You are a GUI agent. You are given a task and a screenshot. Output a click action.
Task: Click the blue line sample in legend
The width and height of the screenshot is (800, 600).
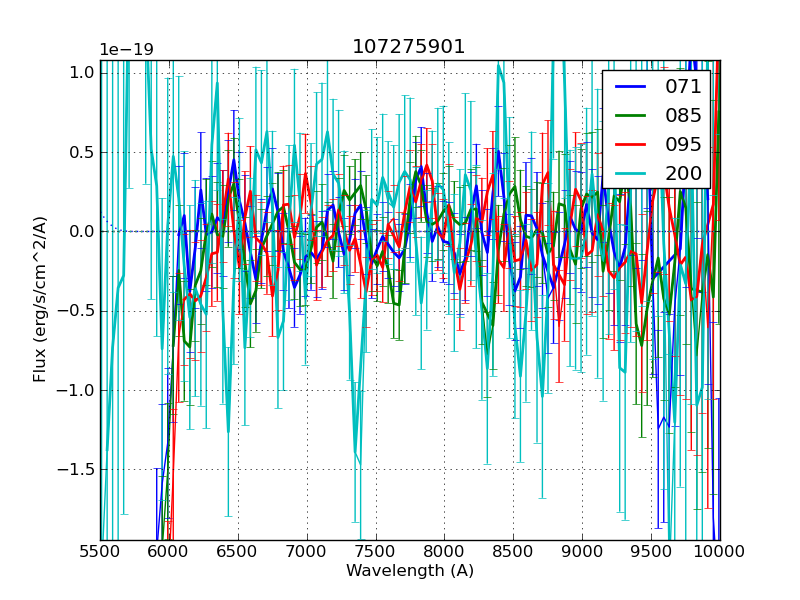click(x=631, y=87)
